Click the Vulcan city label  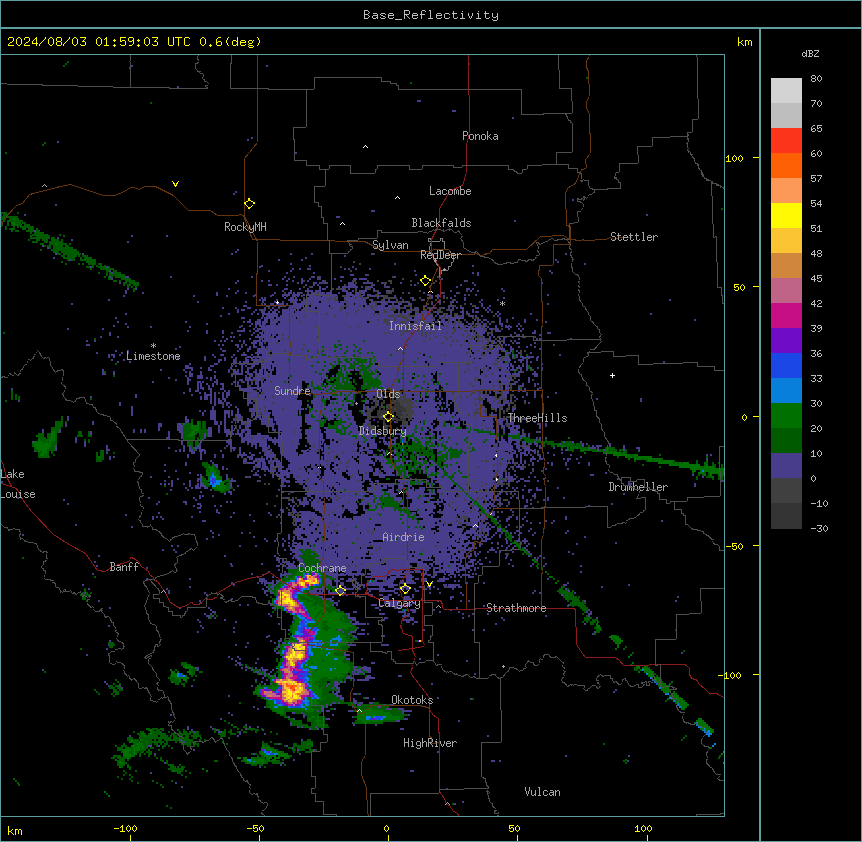point(543,792)
